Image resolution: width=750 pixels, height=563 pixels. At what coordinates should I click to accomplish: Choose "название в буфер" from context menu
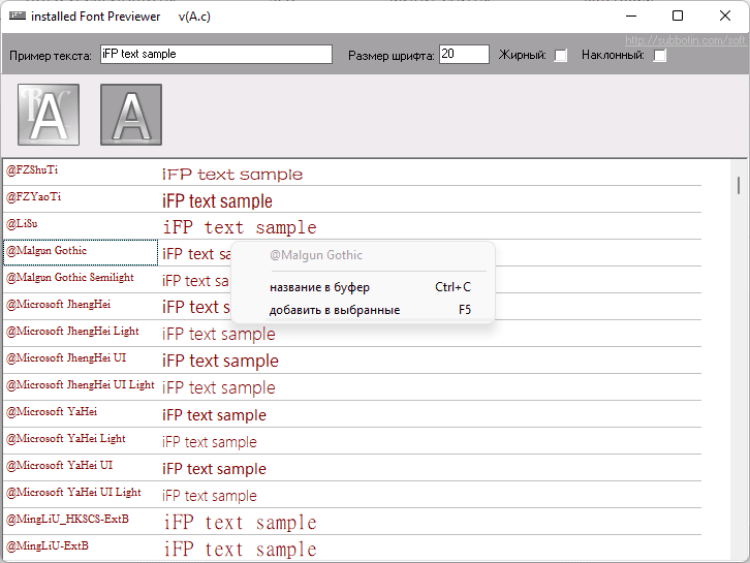tap(319, 287)
